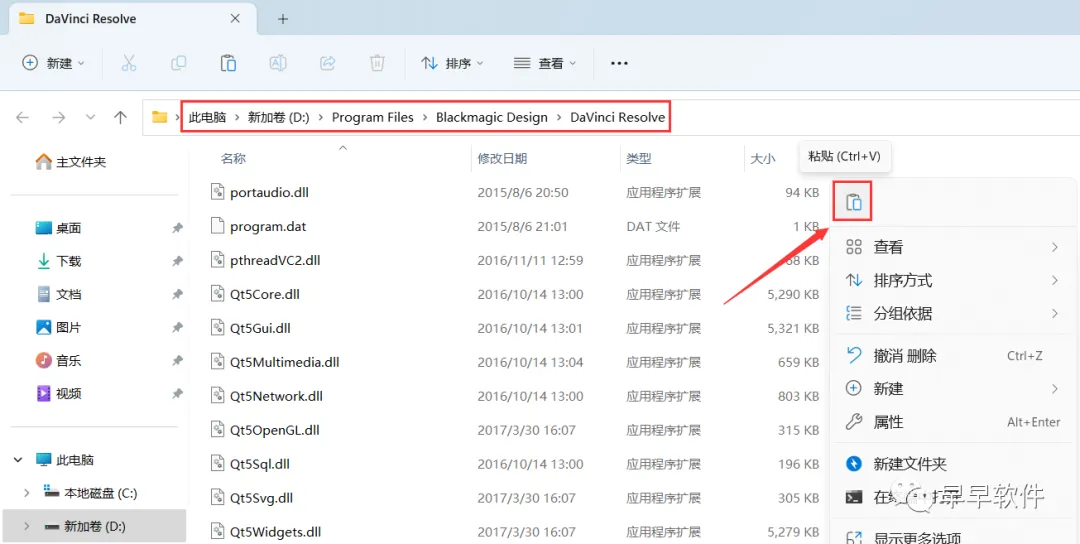The width and height of the screenshot is (1080, 544).
Task: Choose 撤消 删除 in context menu
Action: click(953, 356)
